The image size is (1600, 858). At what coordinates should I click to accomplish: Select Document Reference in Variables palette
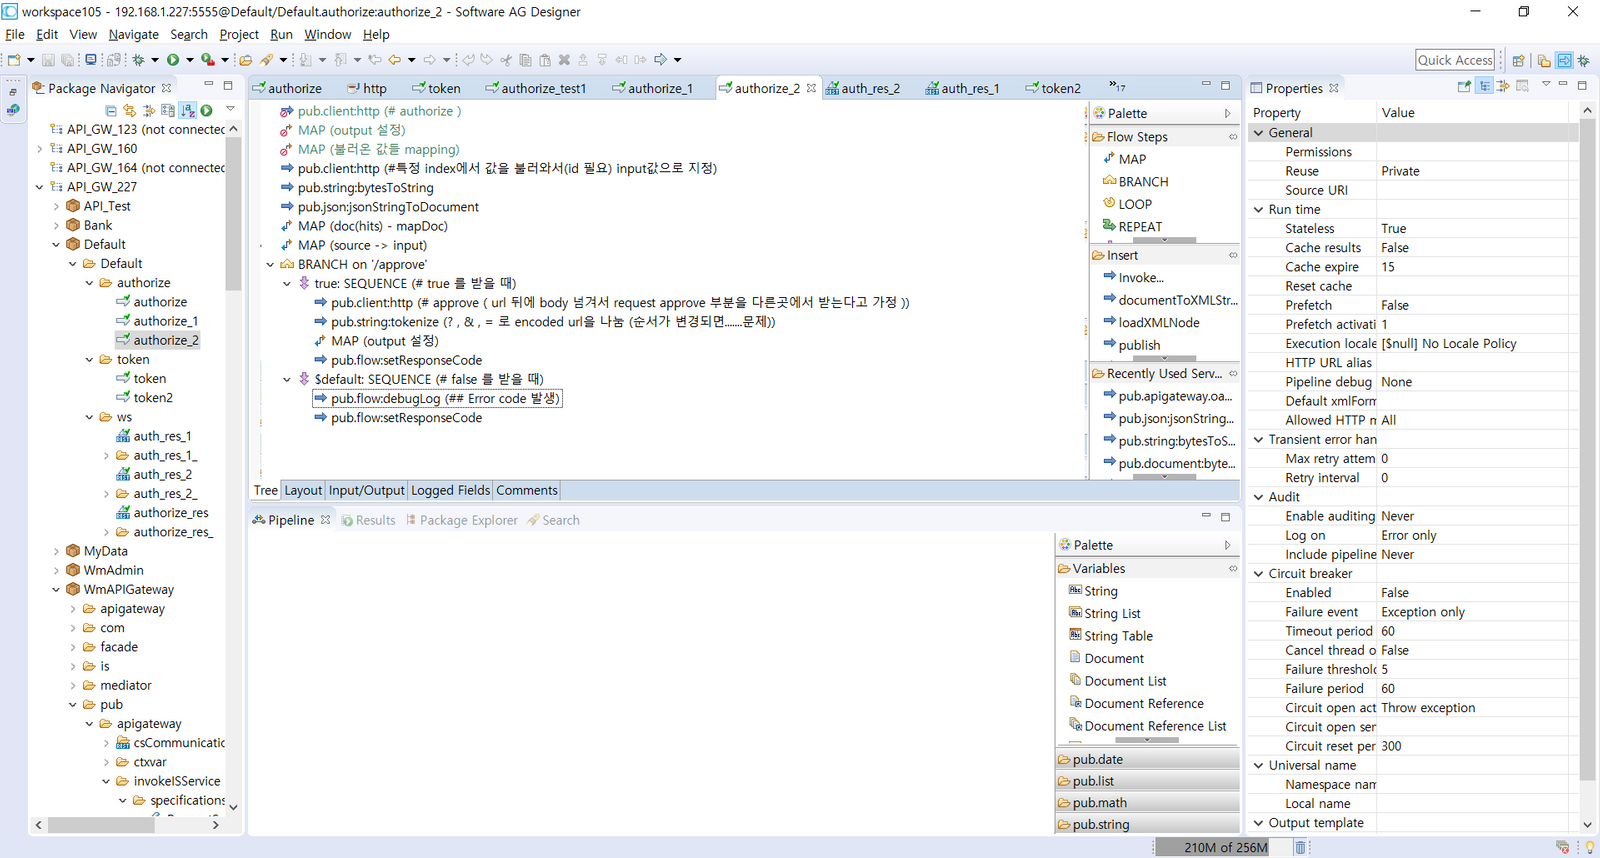tap(1144, 704)
